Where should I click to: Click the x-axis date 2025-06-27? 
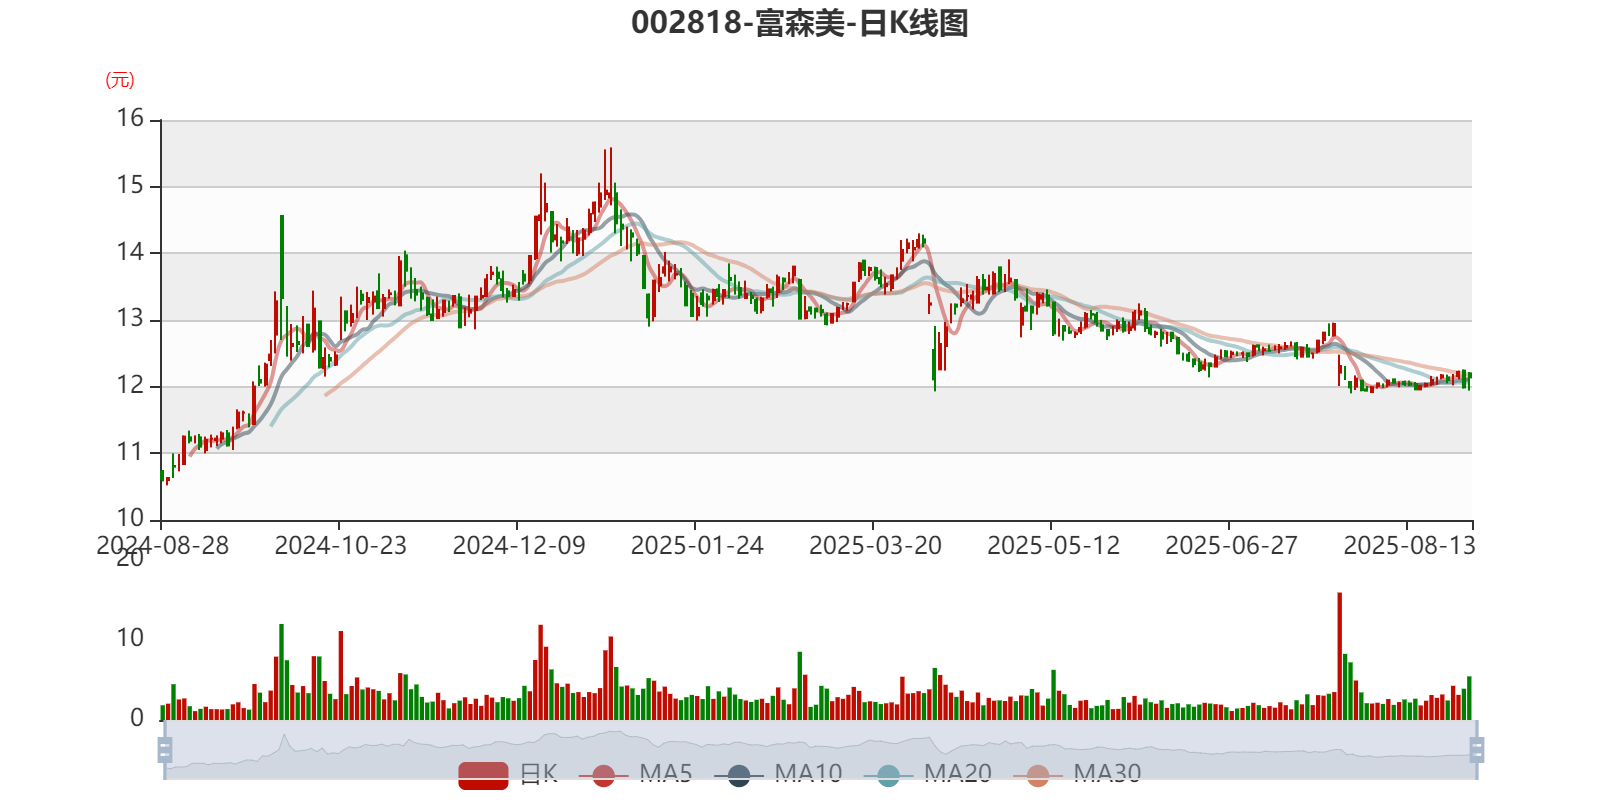1230,545
